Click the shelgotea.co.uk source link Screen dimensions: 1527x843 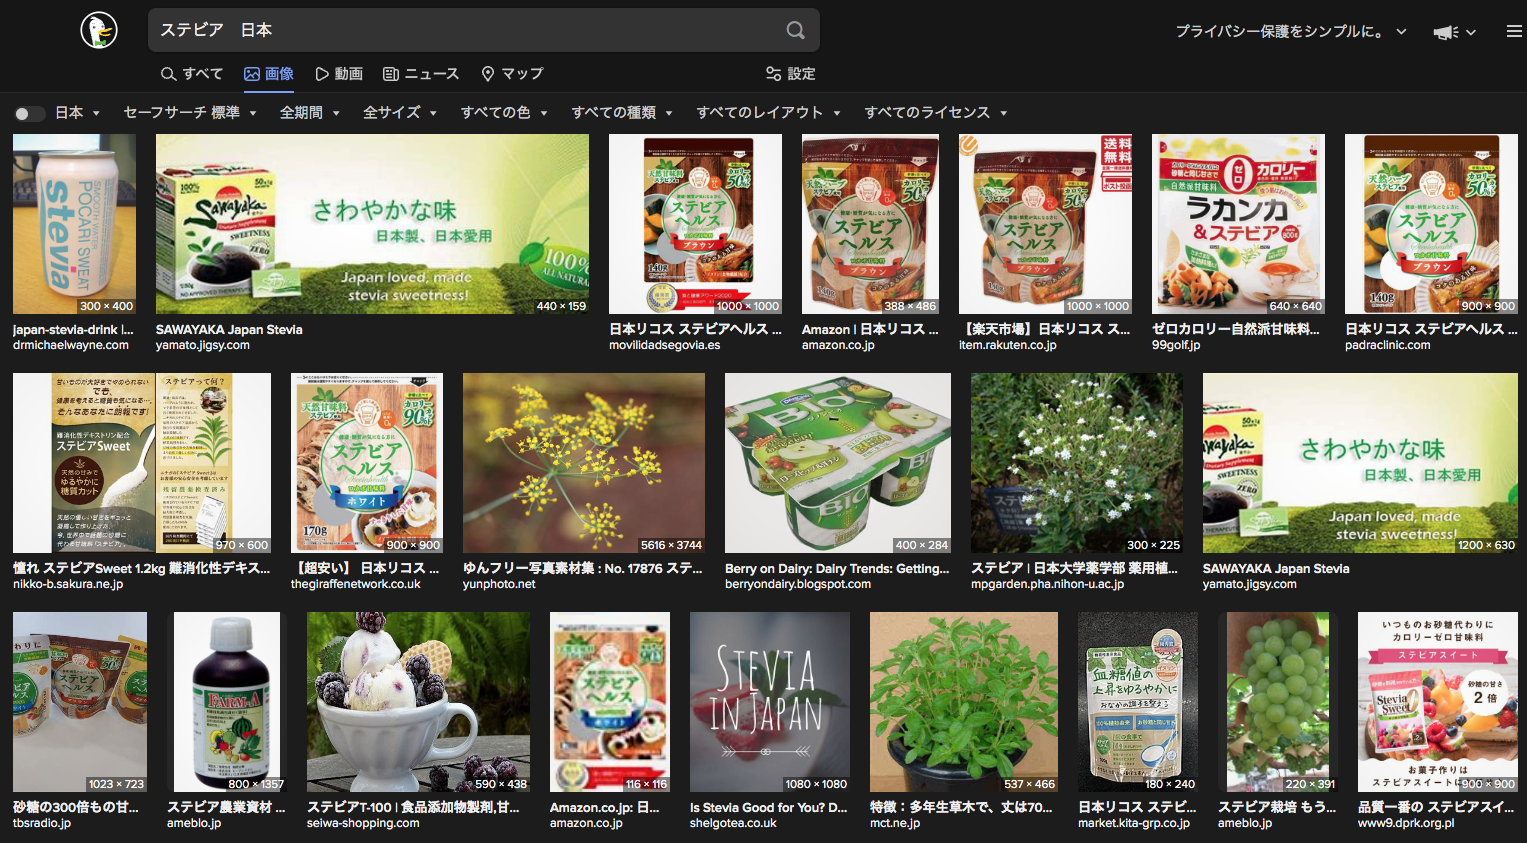[x=733, y=823]
